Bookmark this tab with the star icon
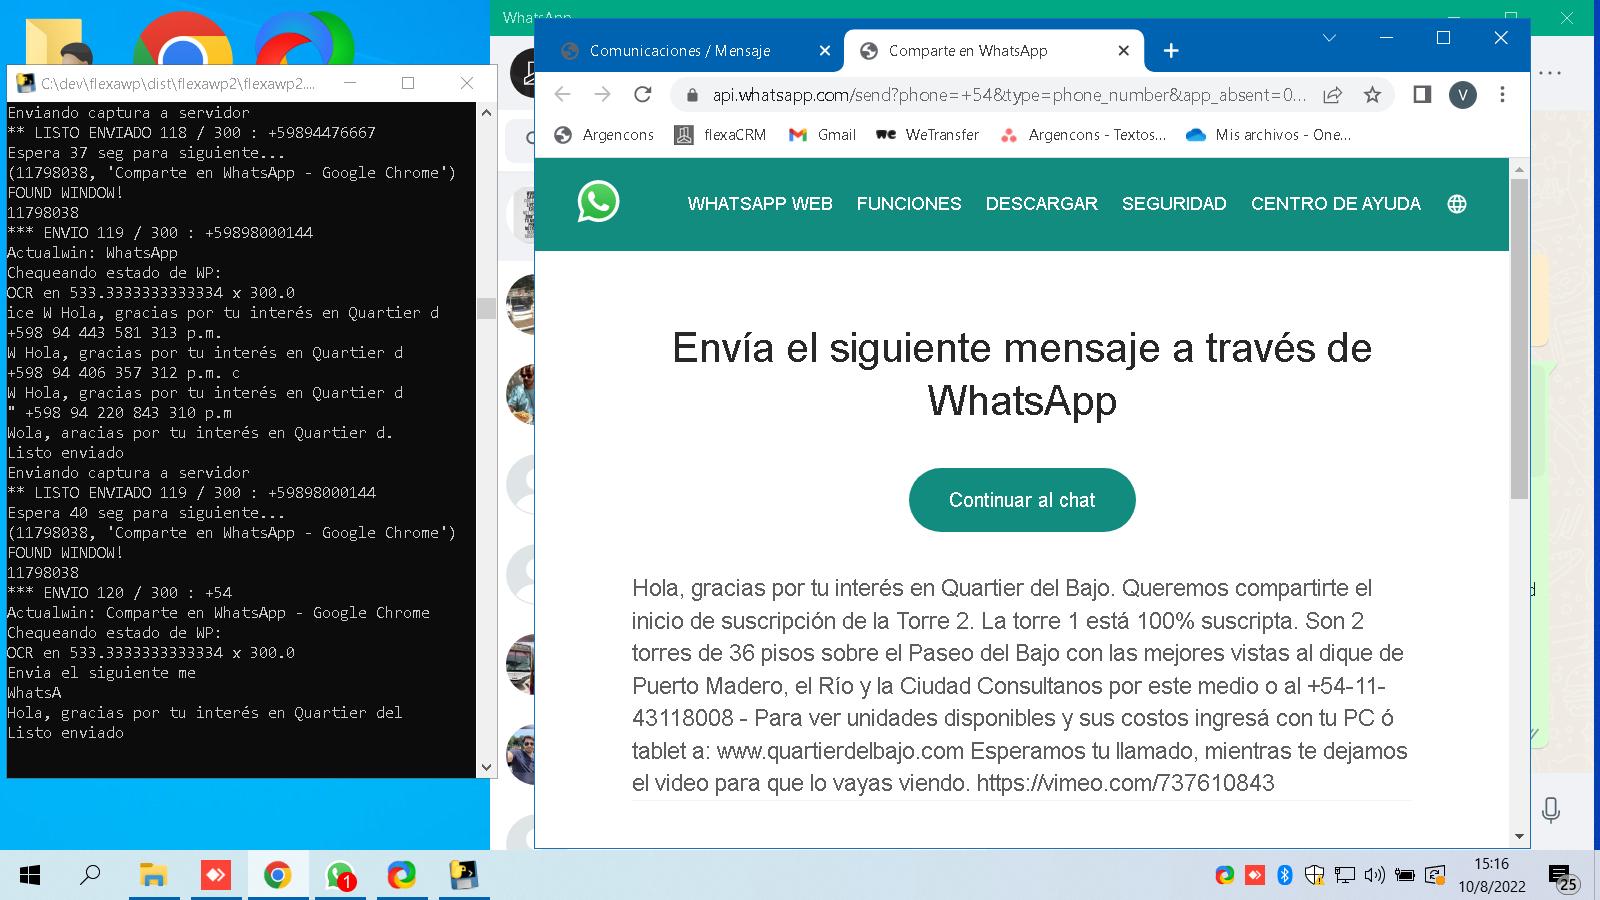The image size is (1600, 900). tap(1372, 95)
